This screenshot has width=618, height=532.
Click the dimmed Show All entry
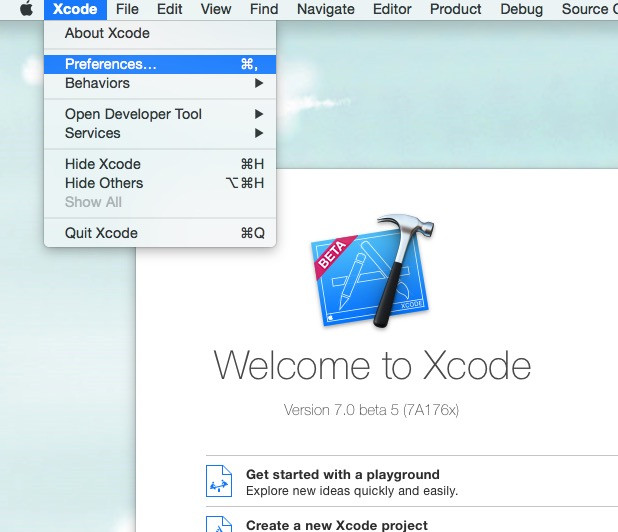click(x=160, y=202)
